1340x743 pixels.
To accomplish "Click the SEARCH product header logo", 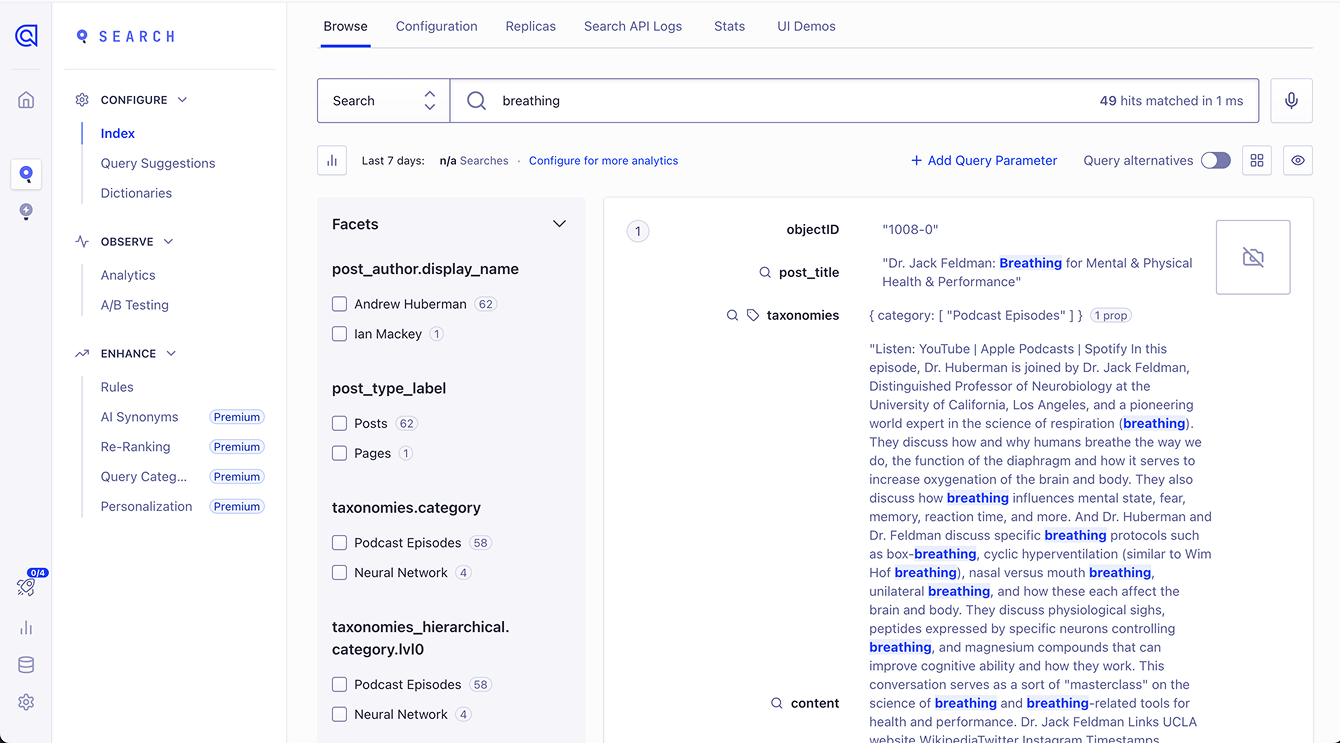I will point(126,36).
